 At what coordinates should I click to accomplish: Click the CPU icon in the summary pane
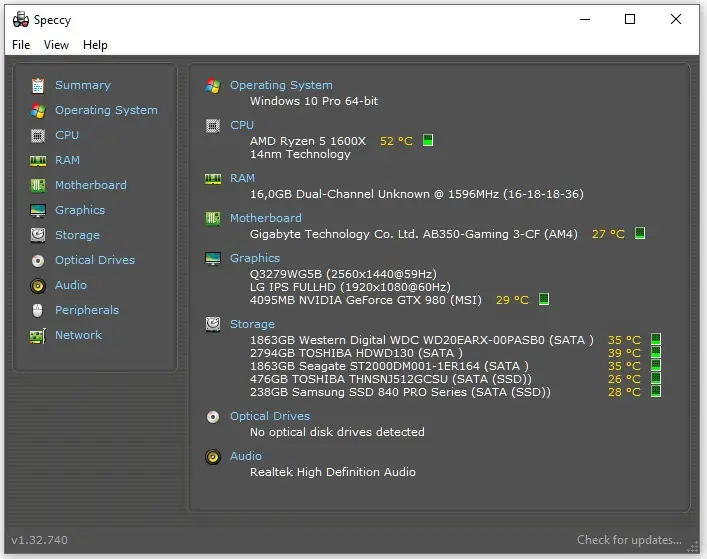[213, 126]
